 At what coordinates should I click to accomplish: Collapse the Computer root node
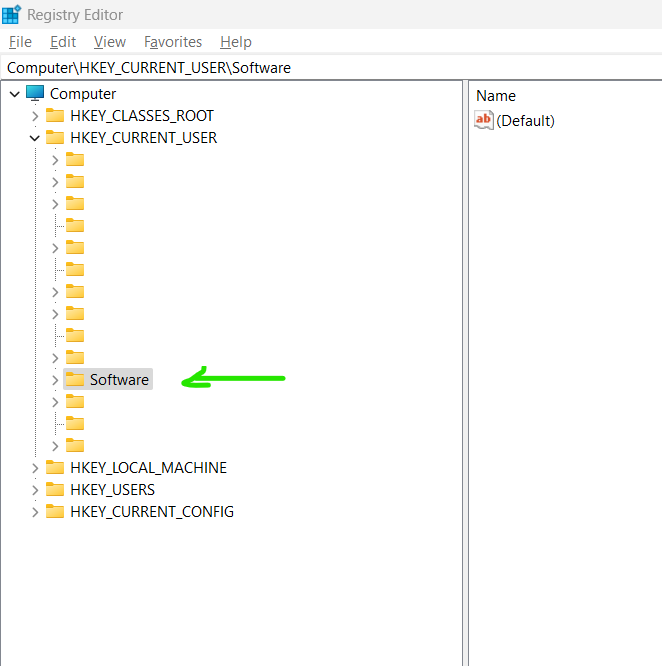click(15, 94)
